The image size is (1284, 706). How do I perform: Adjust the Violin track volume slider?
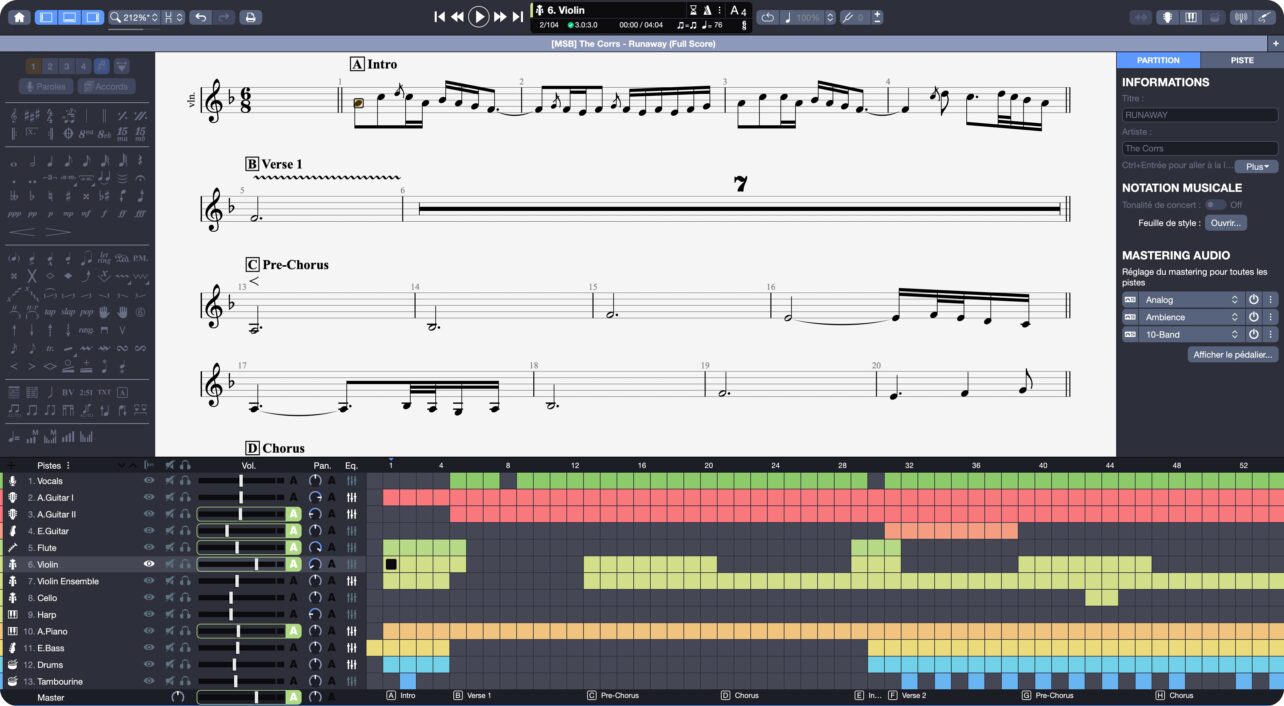pyautogui.click(x=256, y=564)
